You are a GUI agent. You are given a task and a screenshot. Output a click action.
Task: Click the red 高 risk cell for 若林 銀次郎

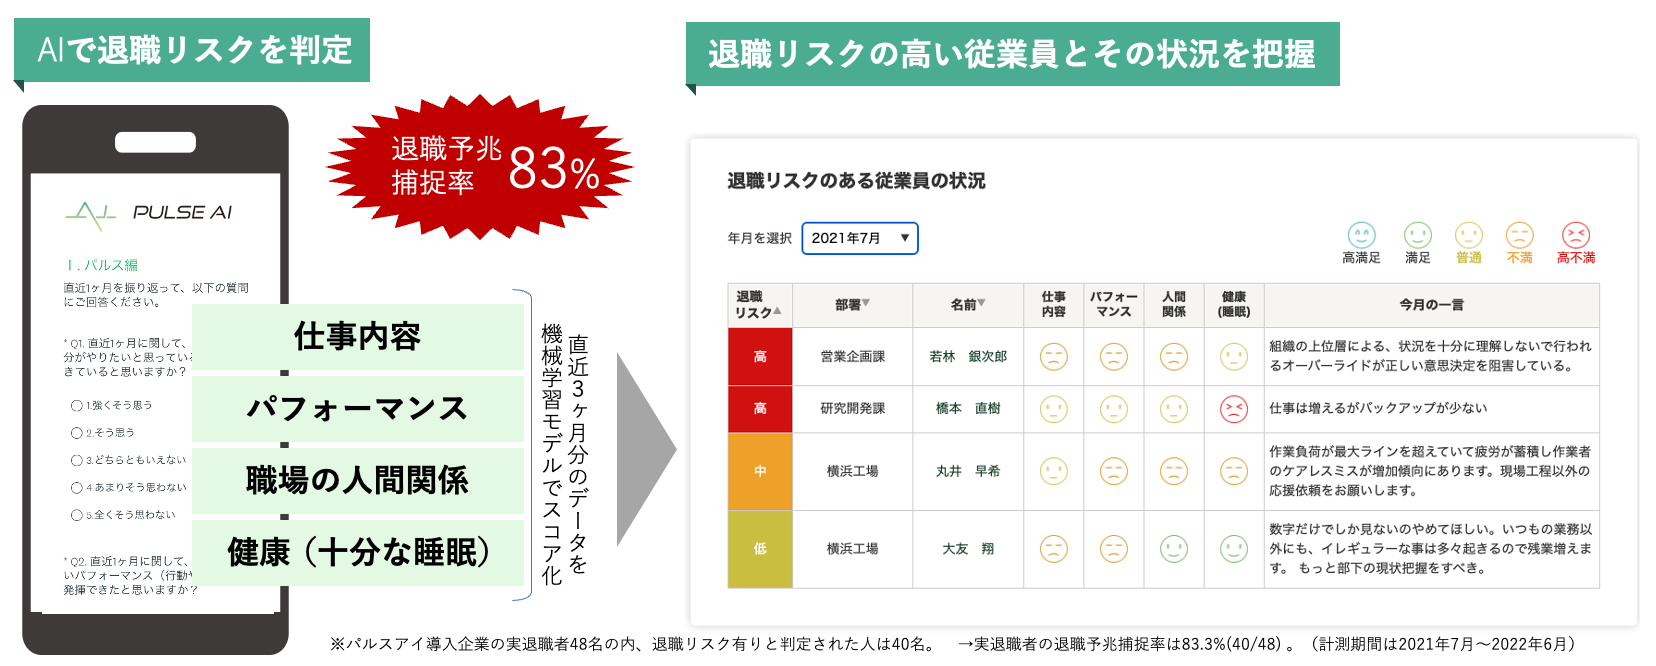tap(760, 357)
